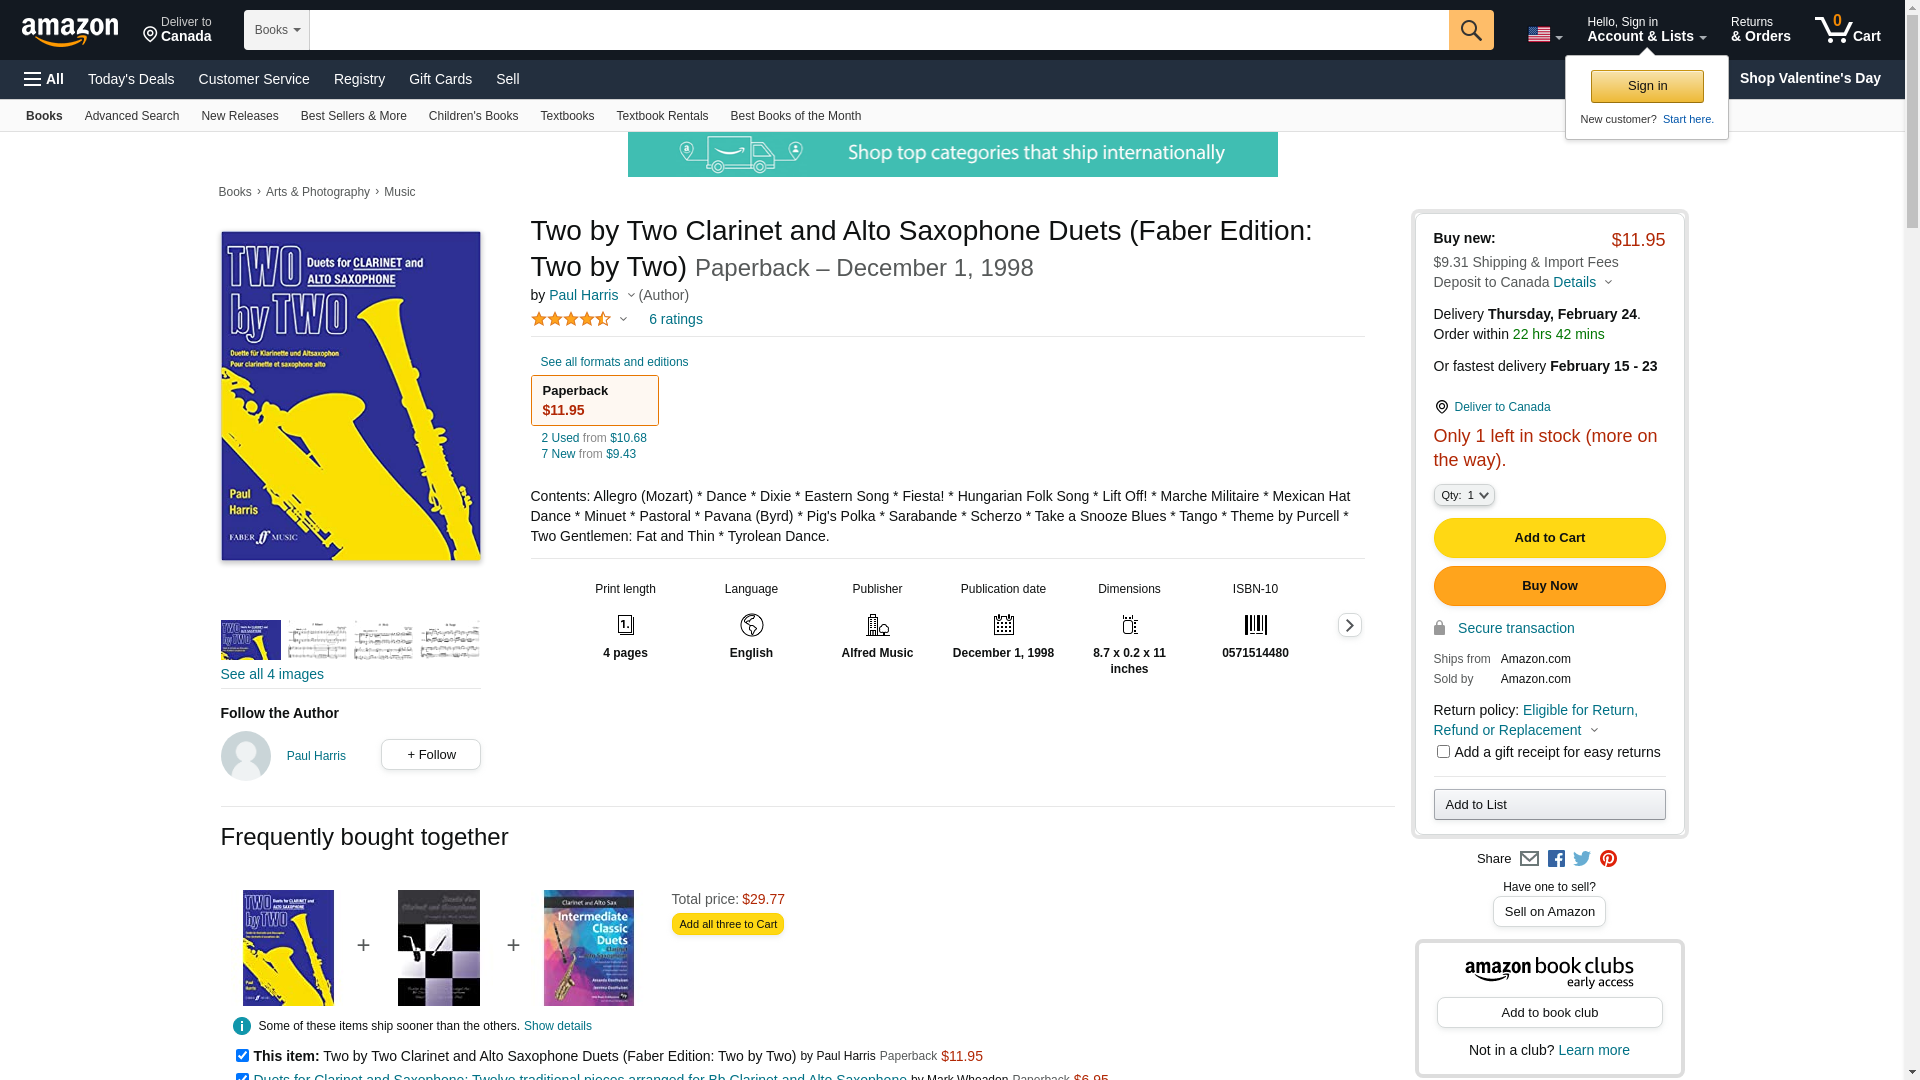Select the second book preview thumbnail
The height and width of the screenshot is (1080, 1920).
point(317,640)
